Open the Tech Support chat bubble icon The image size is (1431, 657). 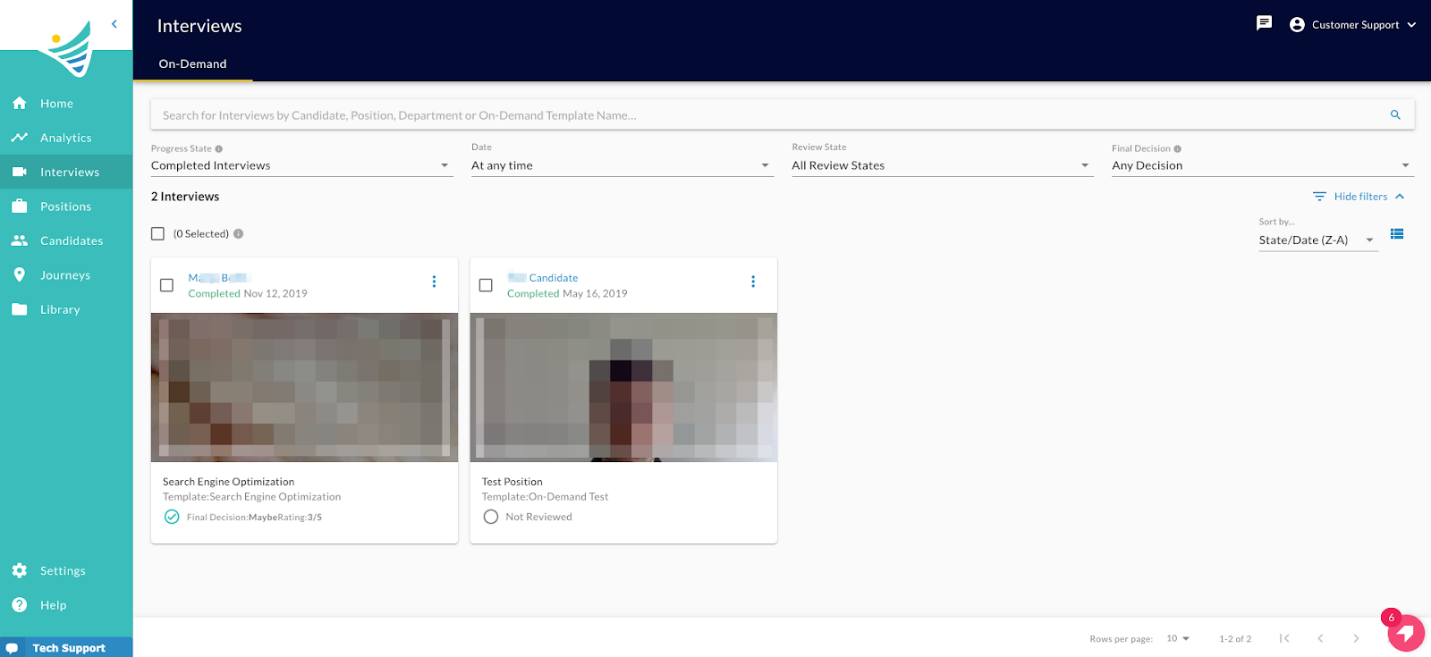[11, 648]
